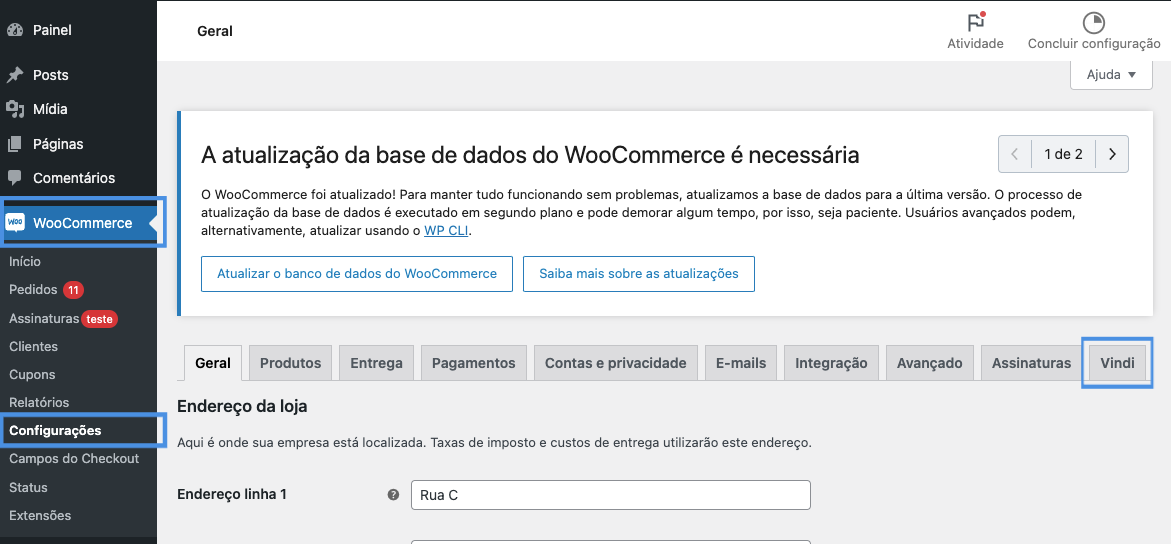Click the Endereço linha 1 input field
Screen dimensions: 1171x544
[x=610, y=495]
